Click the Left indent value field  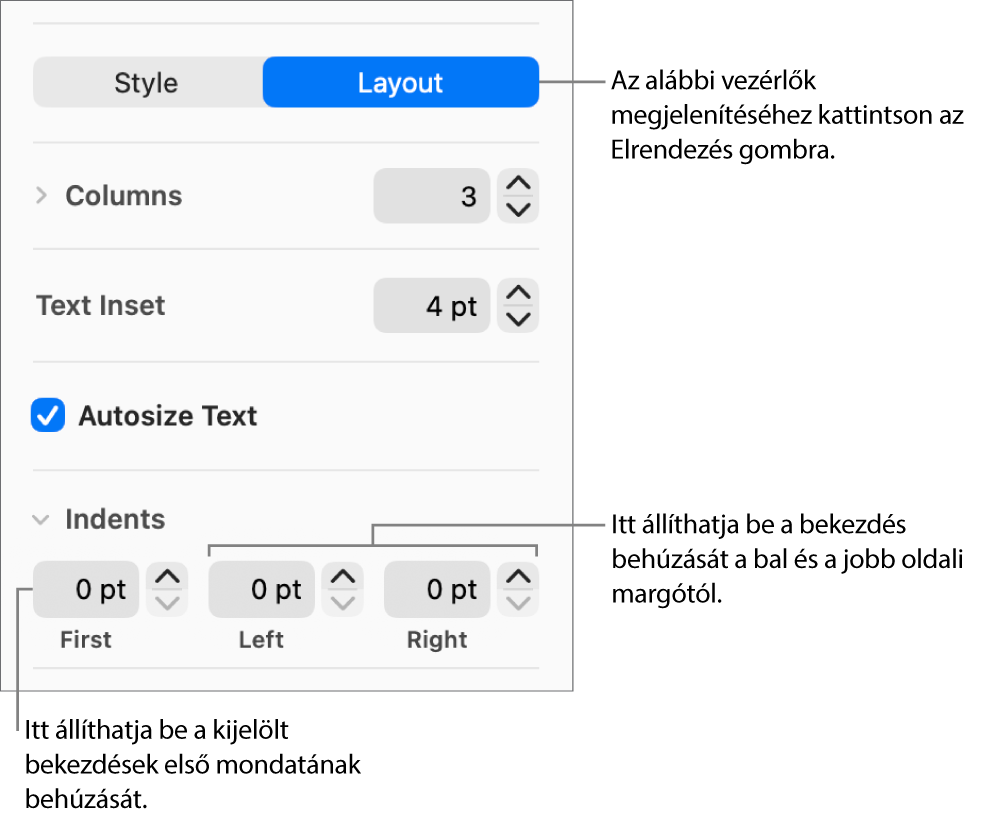point(261,590)
